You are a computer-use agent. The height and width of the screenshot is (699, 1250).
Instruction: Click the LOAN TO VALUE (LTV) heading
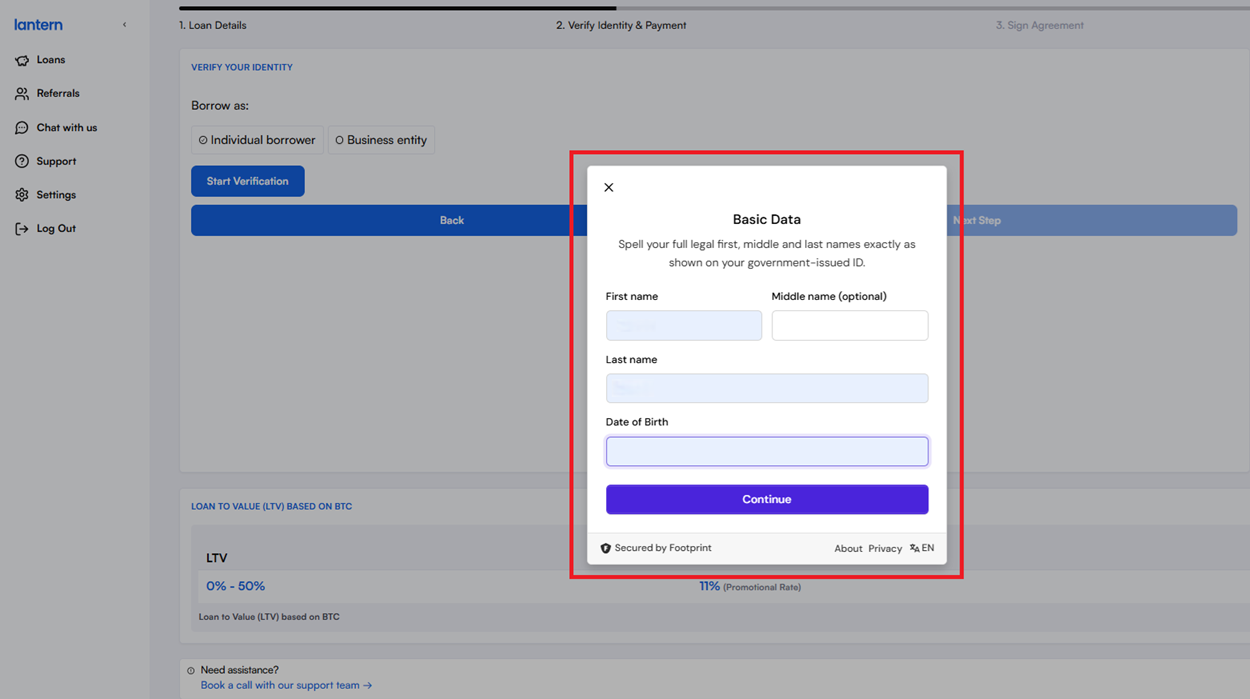(272, 507)
